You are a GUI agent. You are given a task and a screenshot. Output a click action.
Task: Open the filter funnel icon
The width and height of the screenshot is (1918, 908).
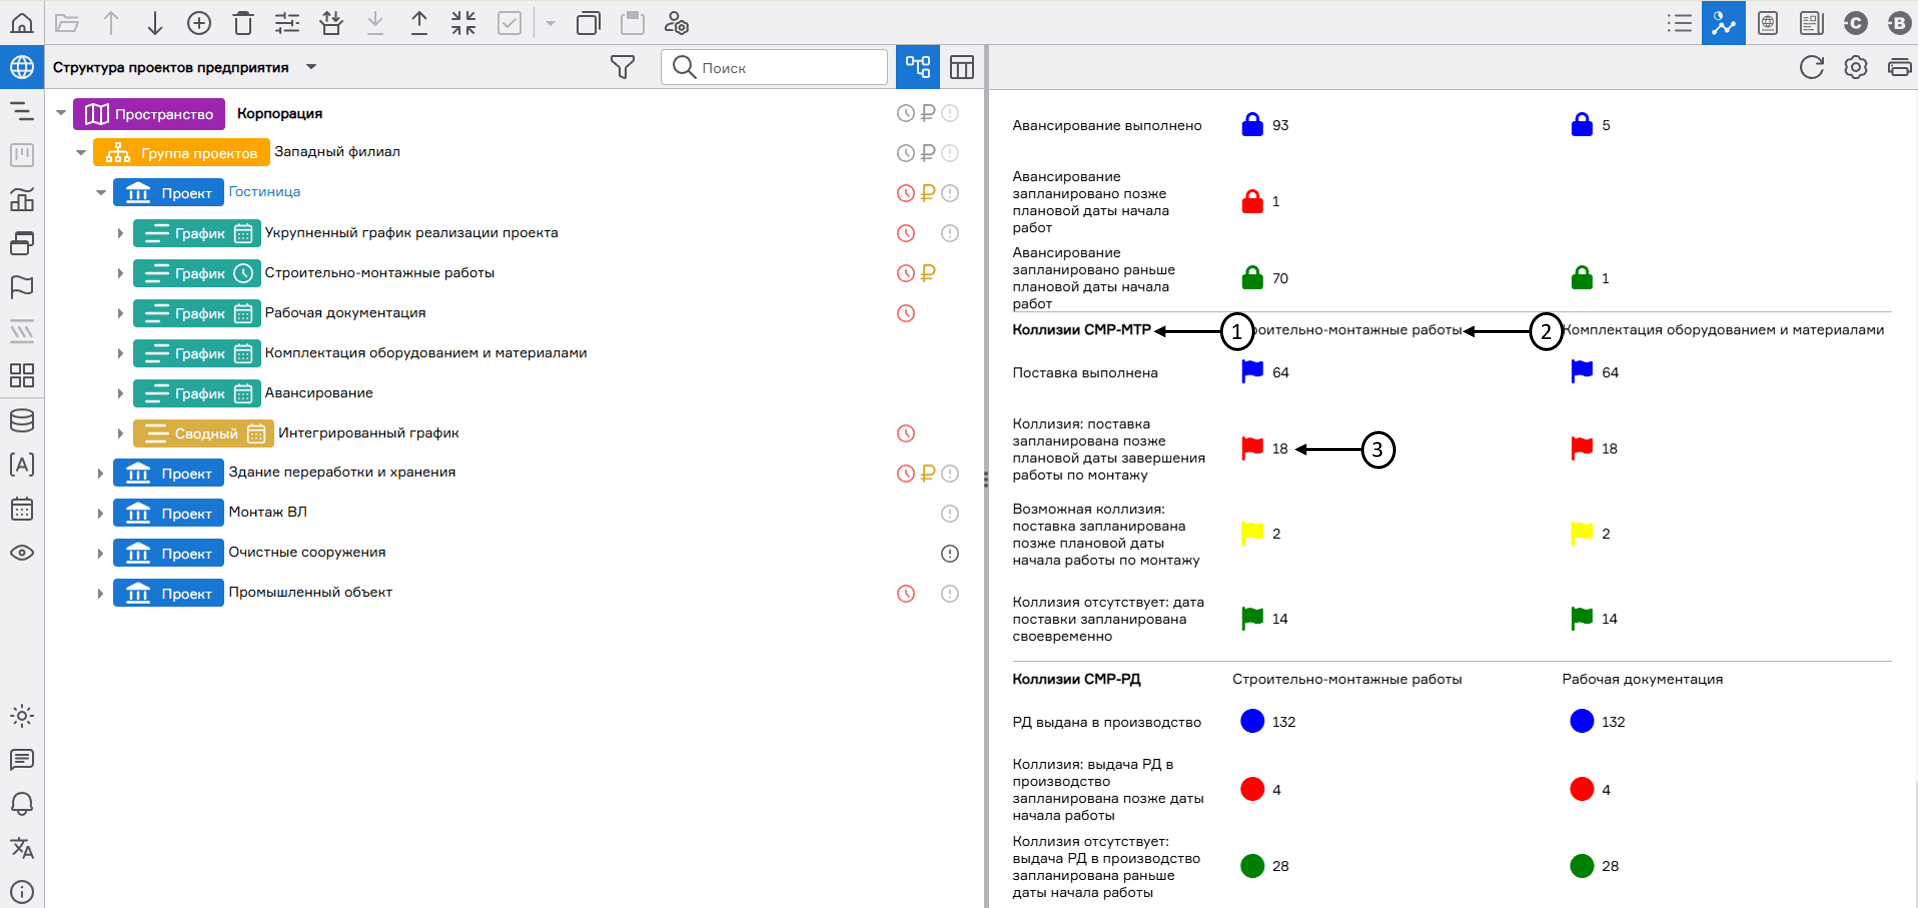tap(622, 67)
